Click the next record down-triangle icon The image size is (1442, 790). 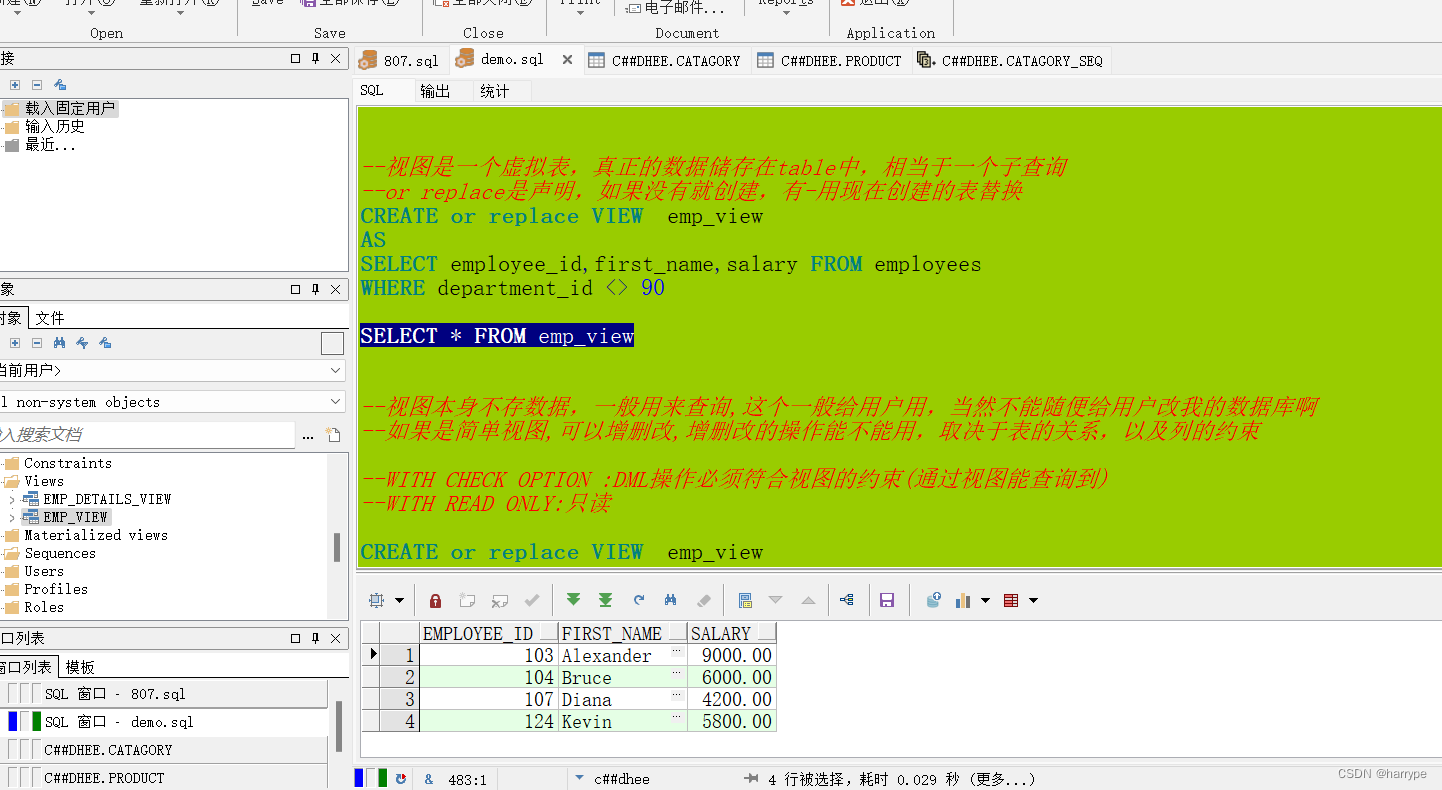[x=775, y=600]
